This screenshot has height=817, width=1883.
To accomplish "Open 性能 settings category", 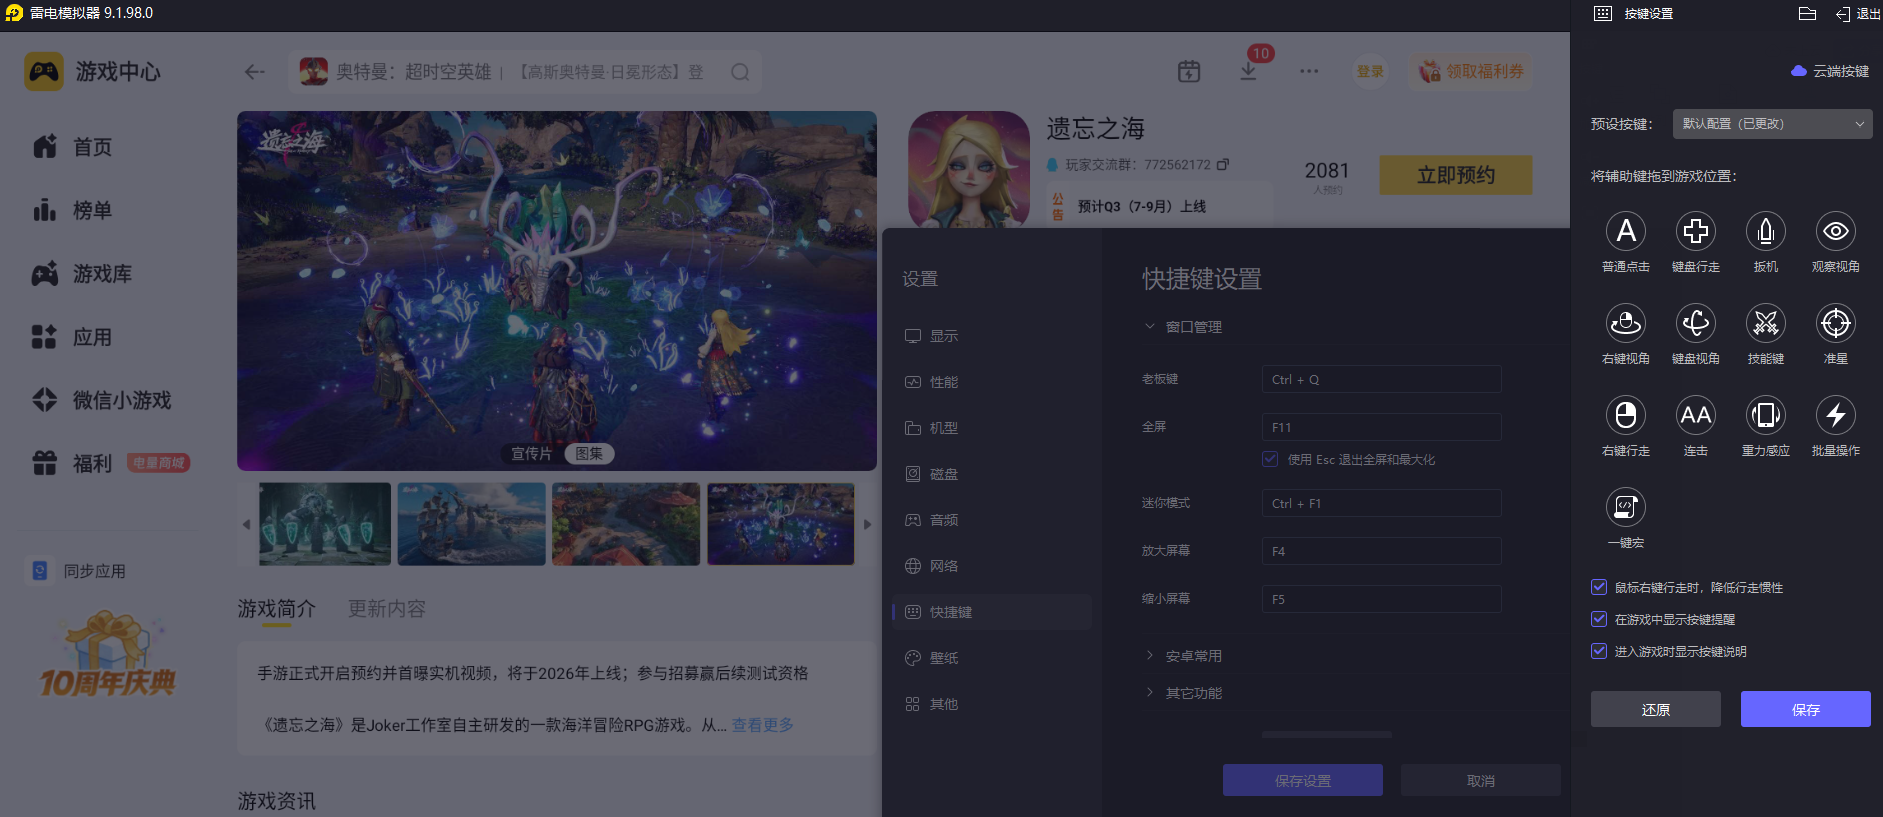I will pos(991,382).
